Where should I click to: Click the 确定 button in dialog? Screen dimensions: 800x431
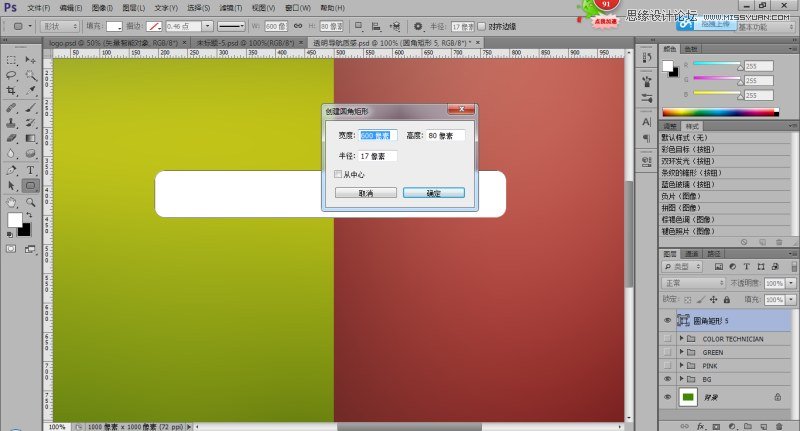point(434,193)
